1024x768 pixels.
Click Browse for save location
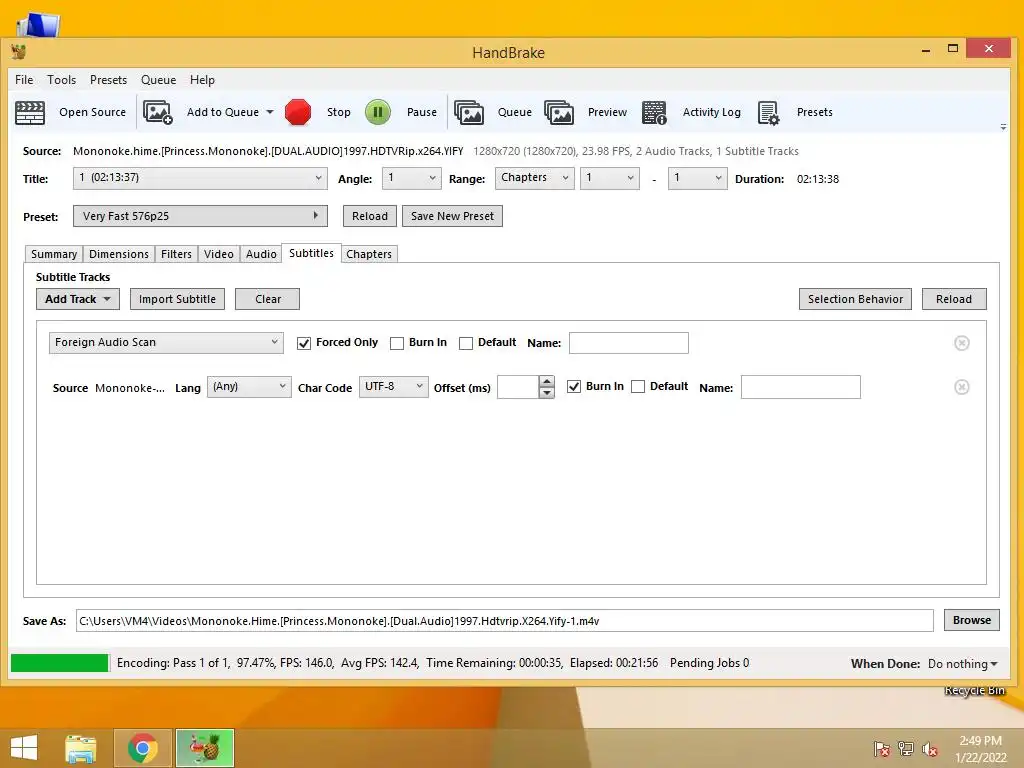tap(972, 620)
